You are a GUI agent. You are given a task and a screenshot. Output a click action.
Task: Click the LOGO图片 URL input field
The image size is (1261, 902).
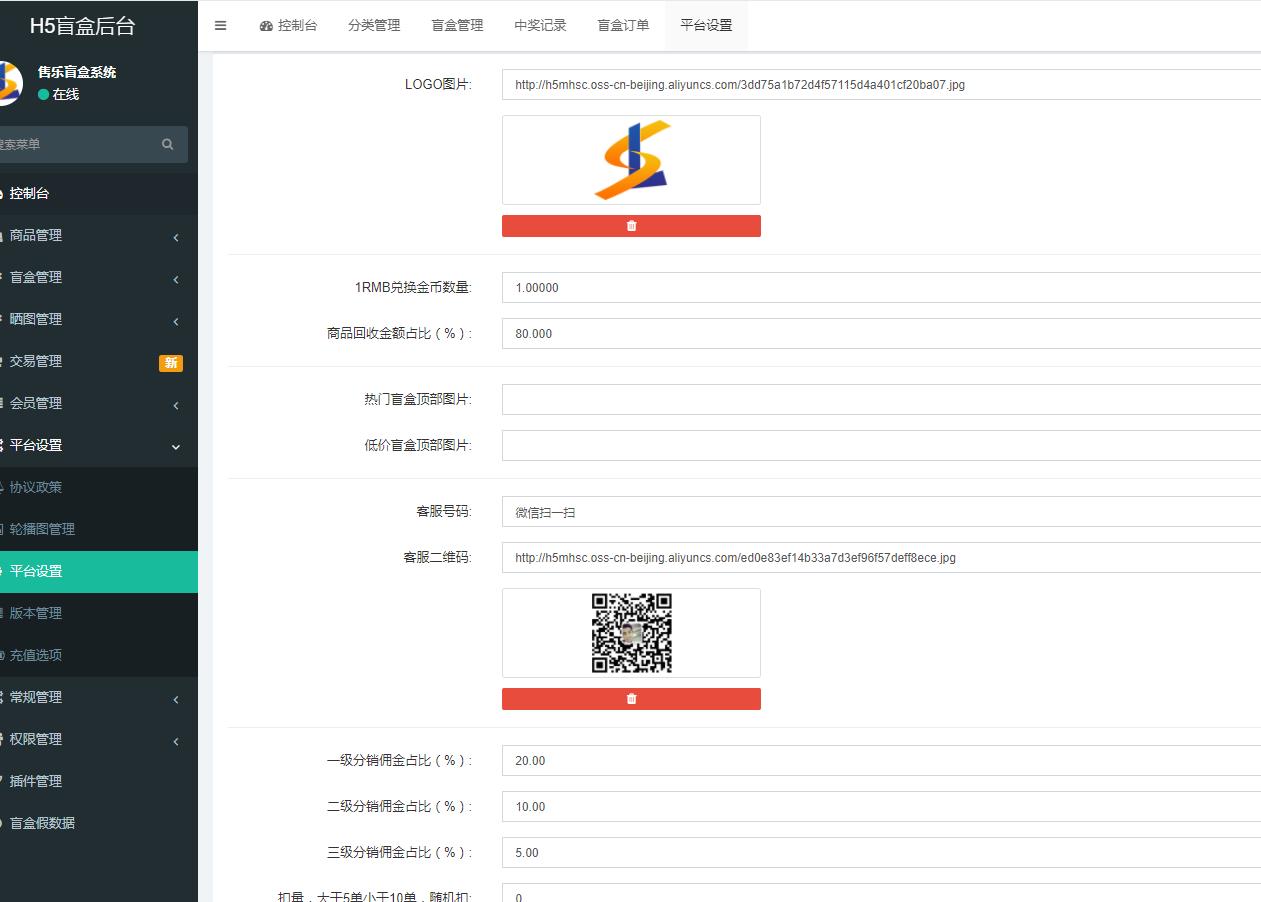click(881, 85)
